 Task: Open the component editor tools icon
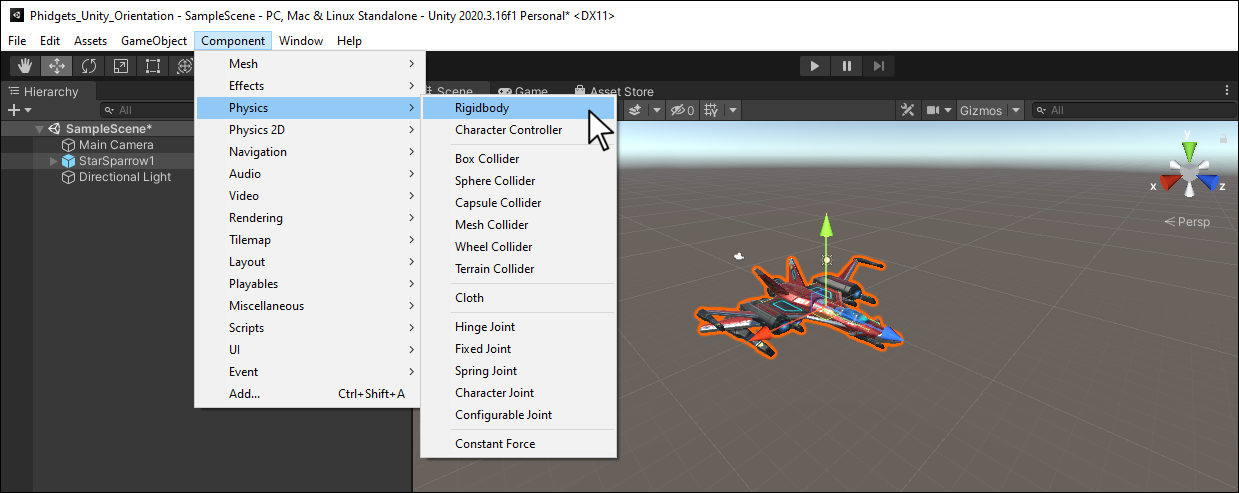click(x=908, y=110)
